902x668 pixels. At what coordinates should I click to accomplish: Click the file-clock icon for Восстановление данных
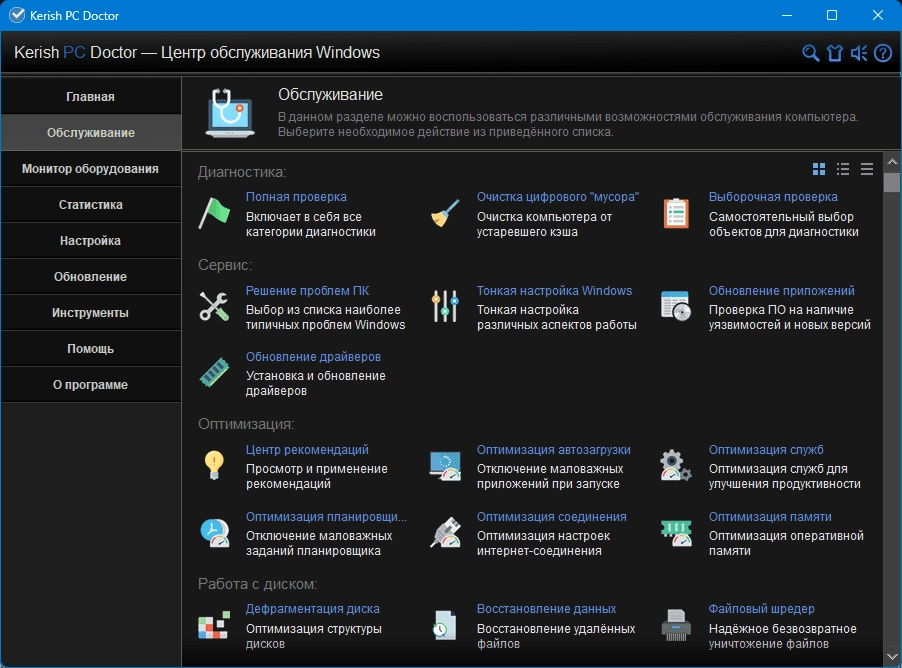pyautogui.click(x=445, y=625)
